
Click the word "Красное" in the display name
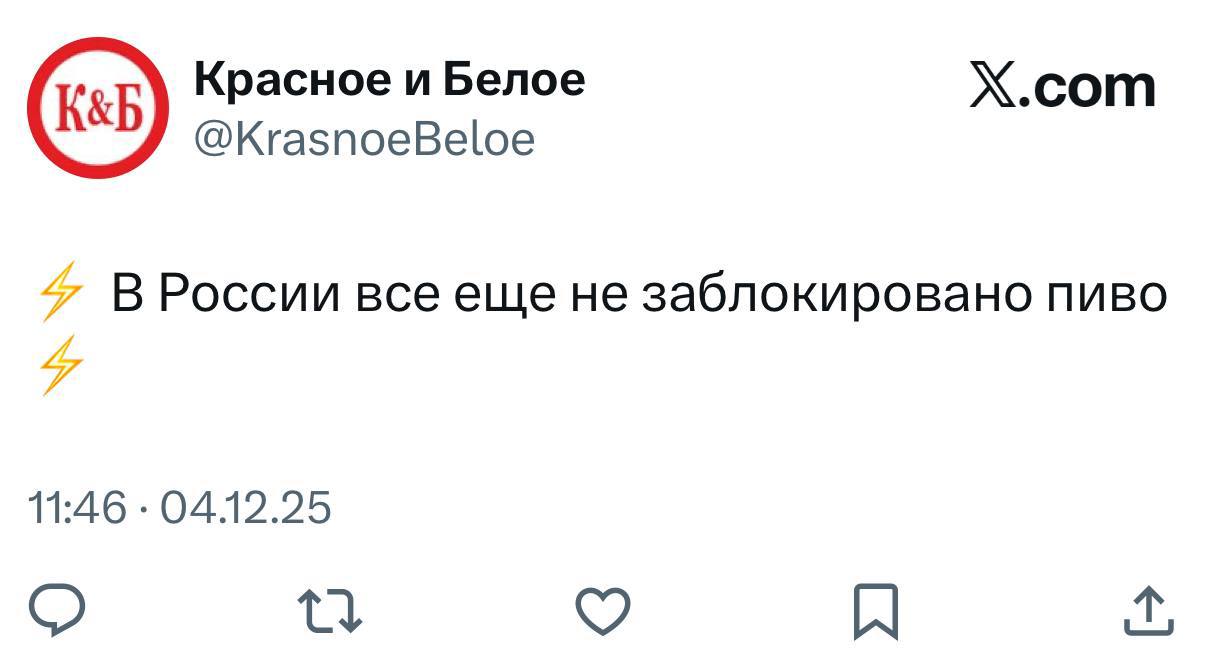(291, 78)
